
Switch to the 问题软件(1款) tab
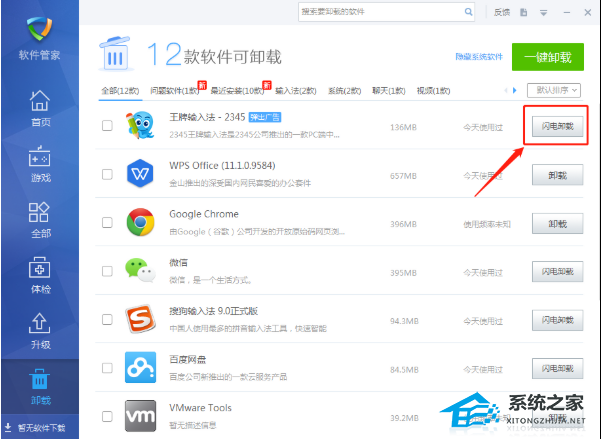(174, 91)
